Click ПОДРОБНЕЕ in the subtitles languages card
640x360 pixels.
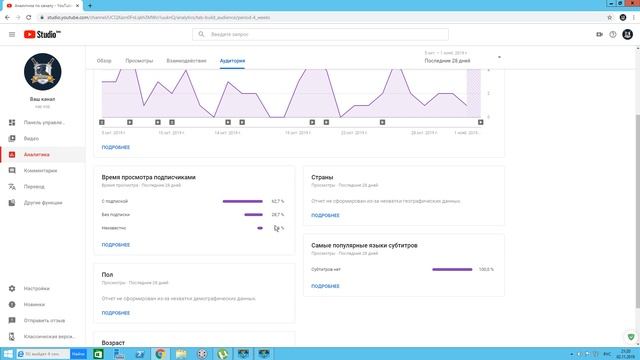click(325, 287)
